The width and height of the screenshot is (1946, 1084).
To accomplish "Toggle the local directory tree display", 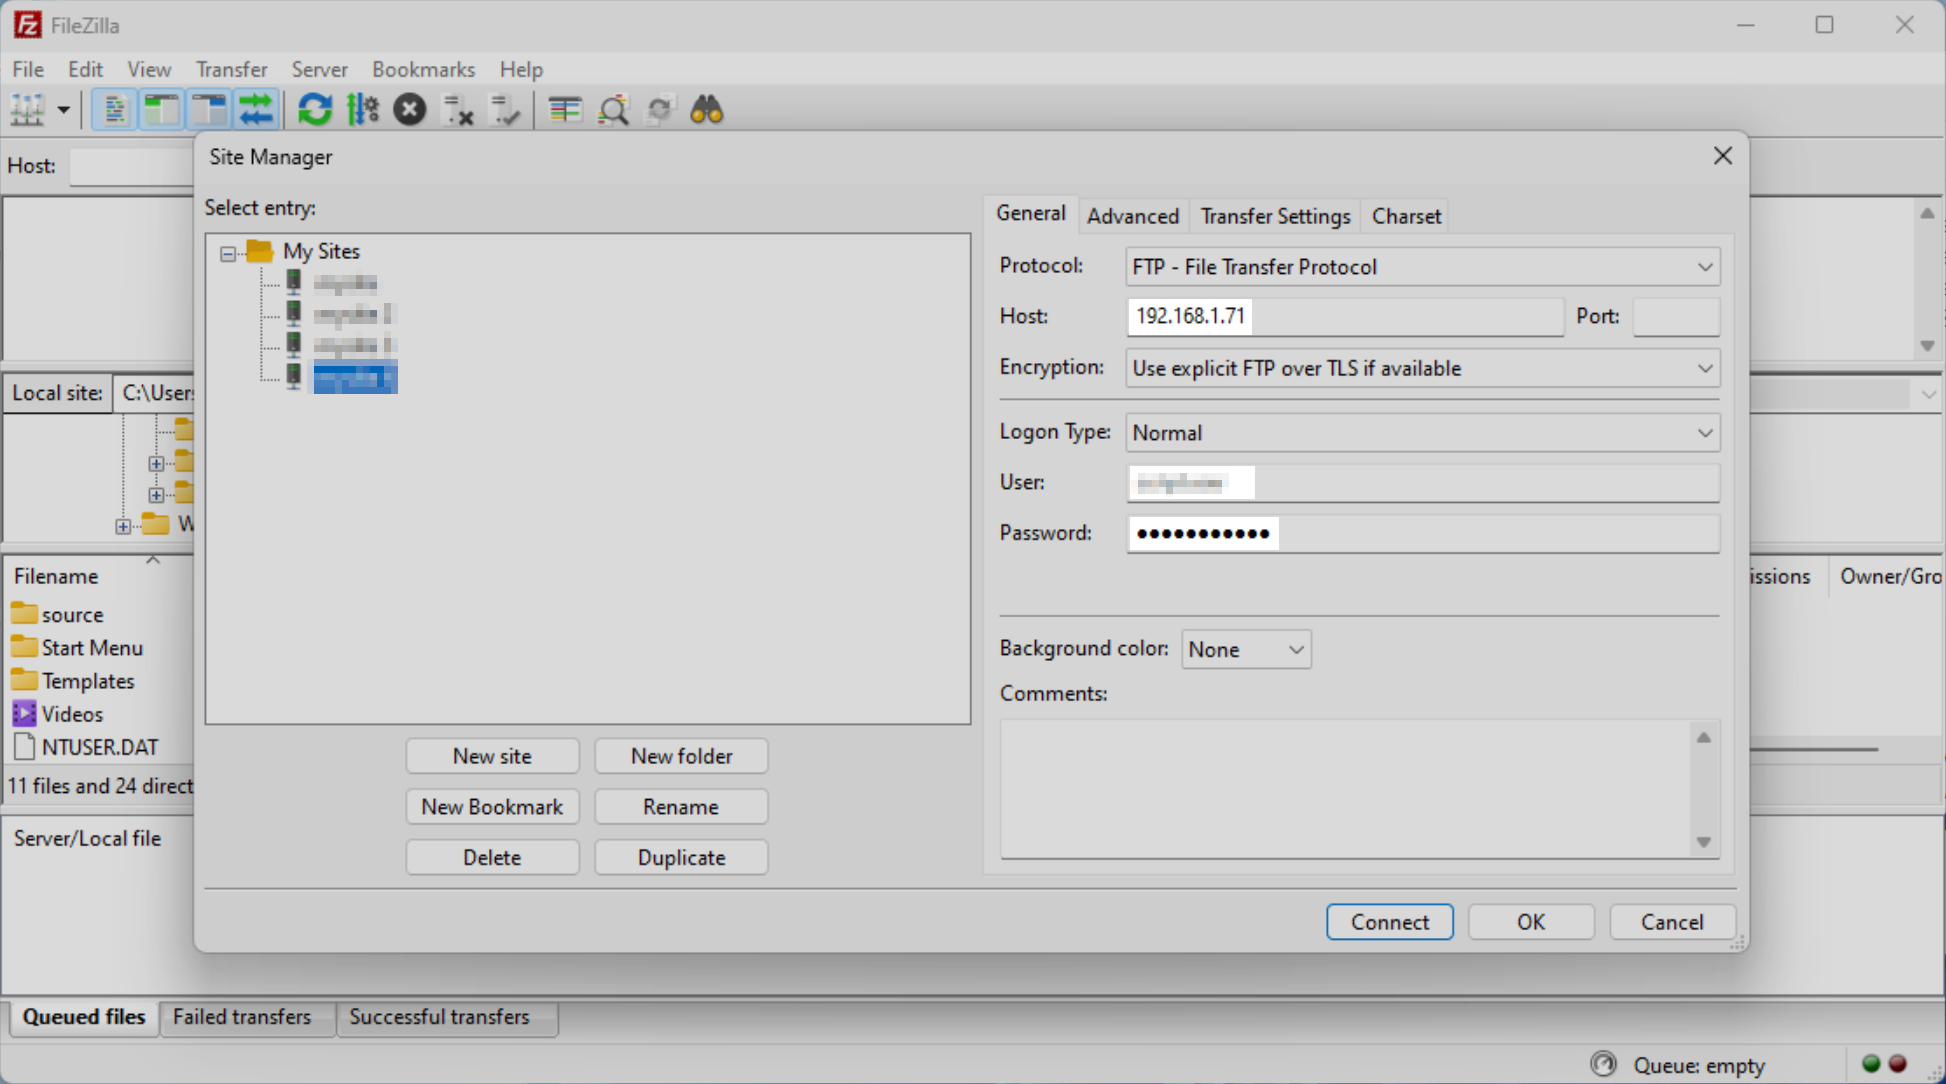I will 161,110.
